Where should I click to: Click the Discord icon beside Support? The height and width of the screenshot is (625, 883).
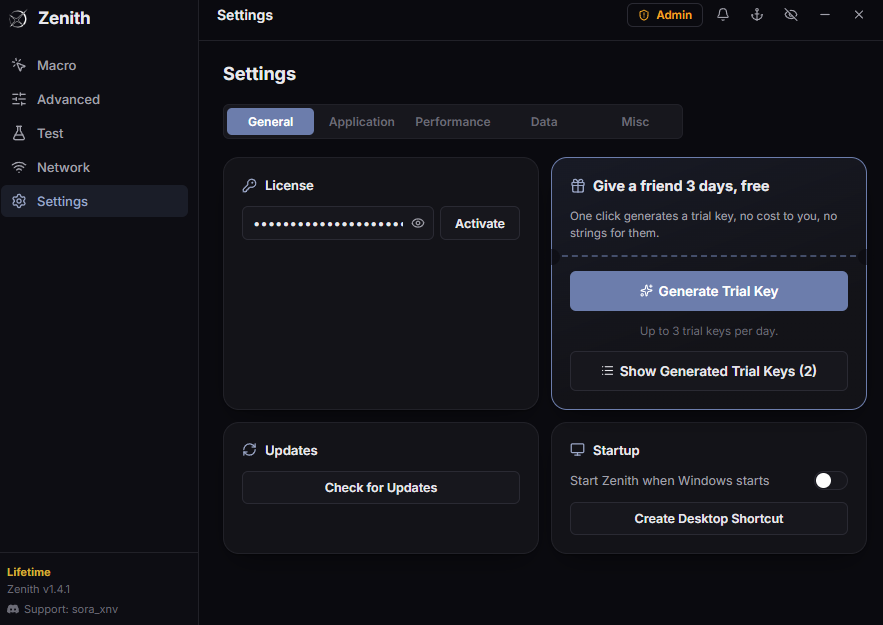pos(13,609)
